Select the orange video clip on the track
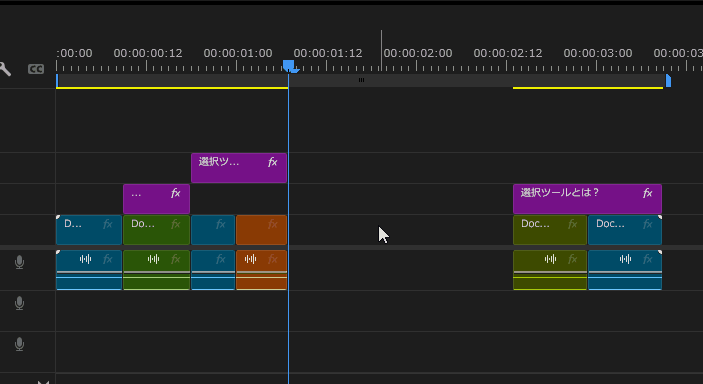Screen dimensions: 703x384 [261, 230]
